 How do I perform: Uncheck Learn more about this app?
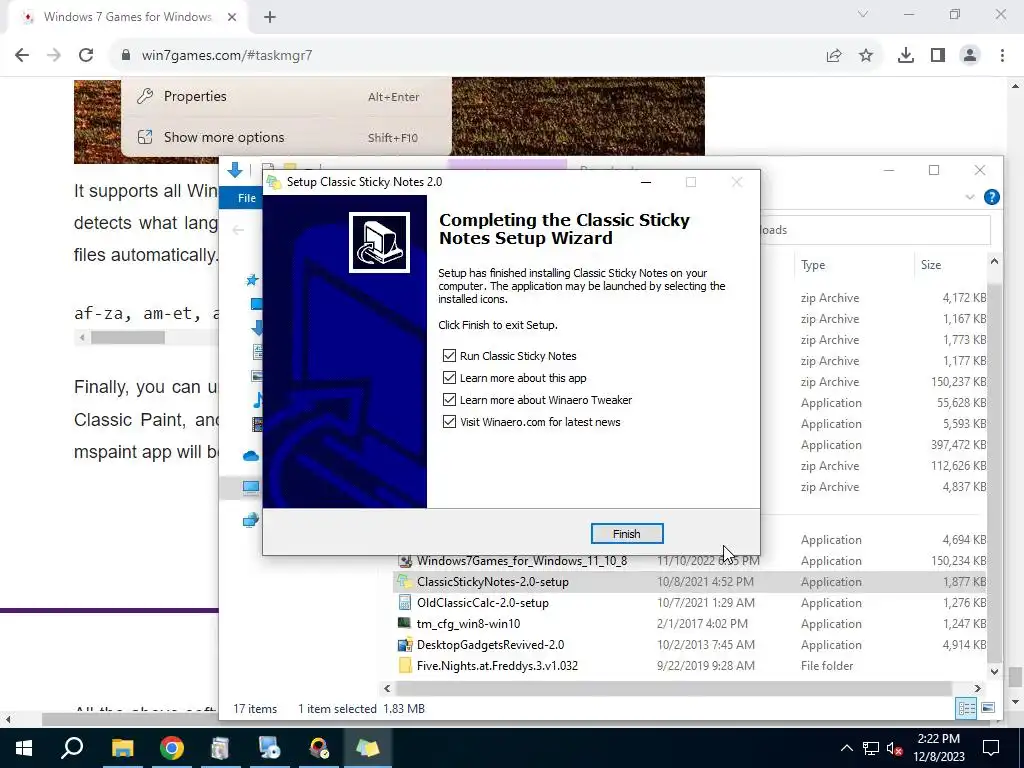click(449, 378)
